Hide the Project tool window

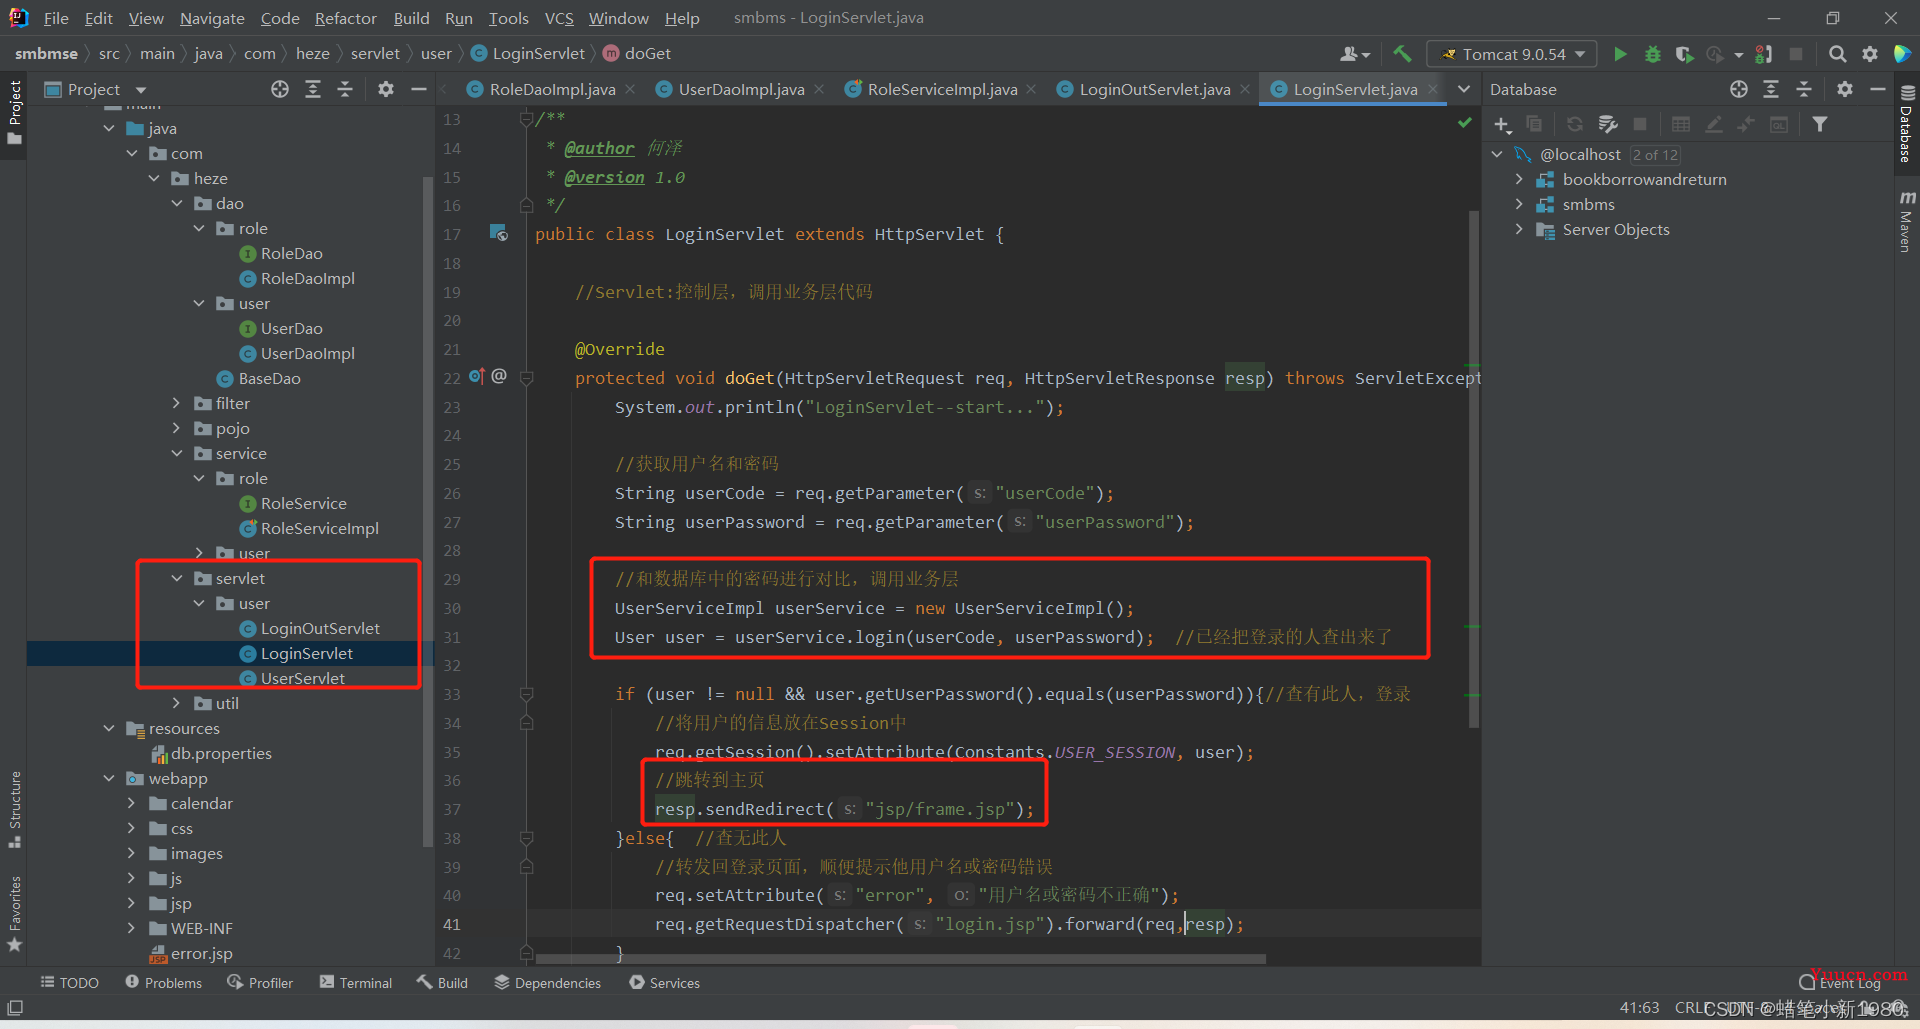point(419,89)
